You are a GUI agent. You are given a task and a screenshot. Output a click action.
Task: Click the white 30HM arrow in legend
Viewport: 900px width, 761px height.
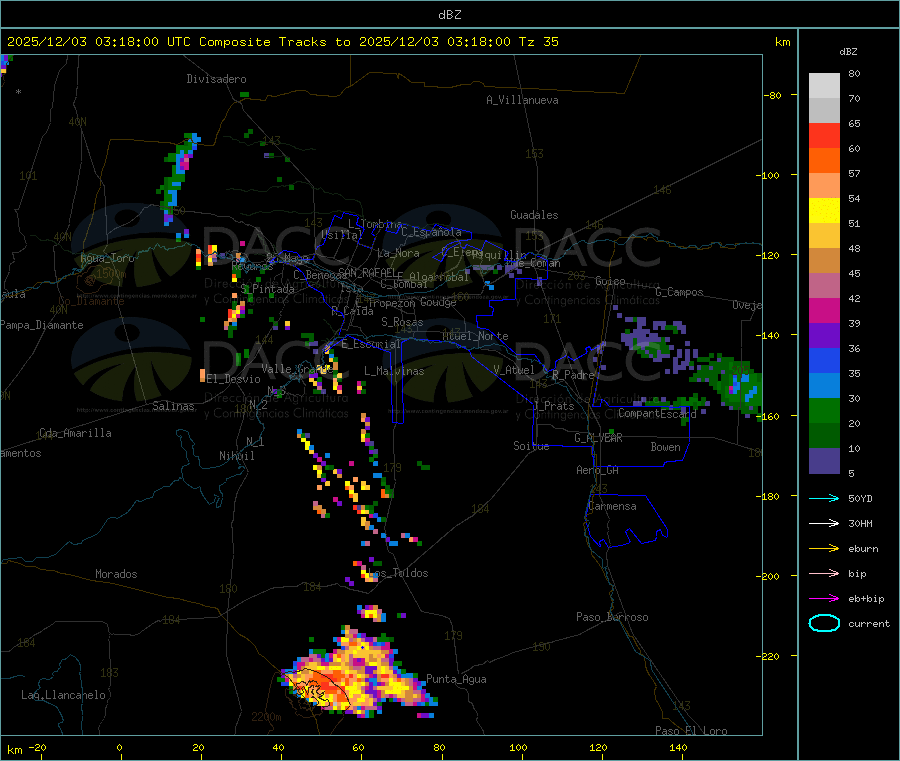pos(824,523)
